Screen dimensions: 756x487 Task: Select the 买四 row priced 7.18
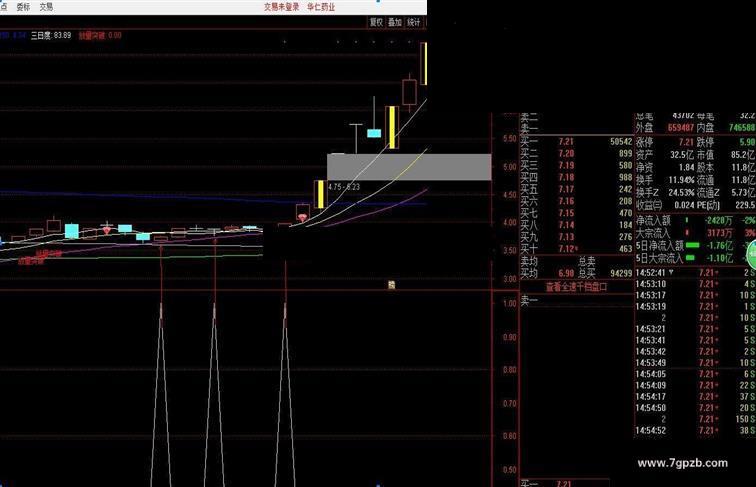pos(576,177)
